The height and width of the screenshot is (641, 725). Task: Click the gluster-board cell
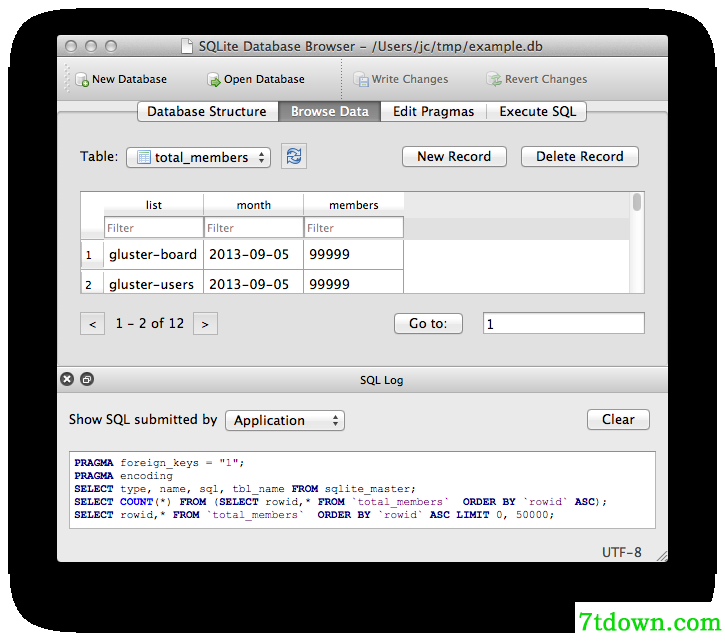click(154, 254)
